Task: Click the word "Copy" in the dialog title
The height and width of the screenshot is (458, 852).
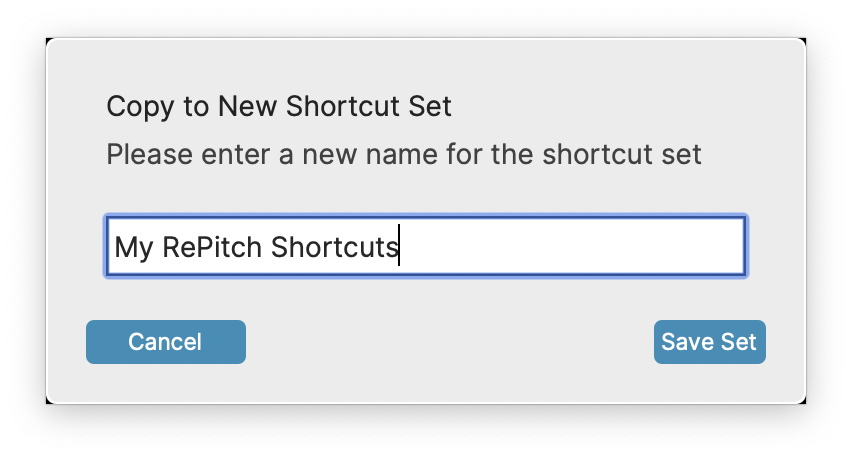Action: [x=135, y=106]
